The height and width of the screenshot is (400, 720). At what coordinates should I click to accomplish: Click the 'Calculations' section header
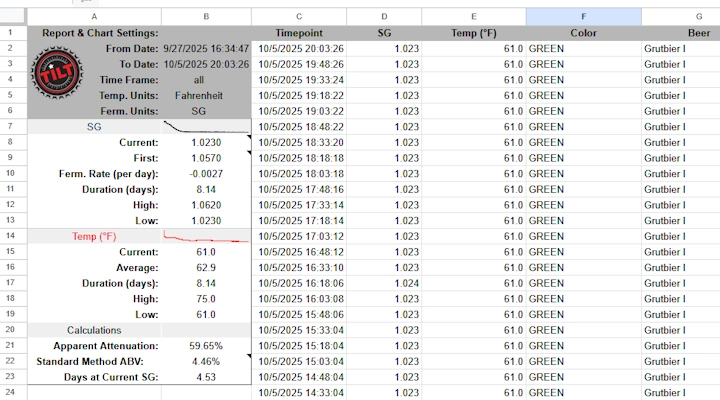tap(94, 330)
